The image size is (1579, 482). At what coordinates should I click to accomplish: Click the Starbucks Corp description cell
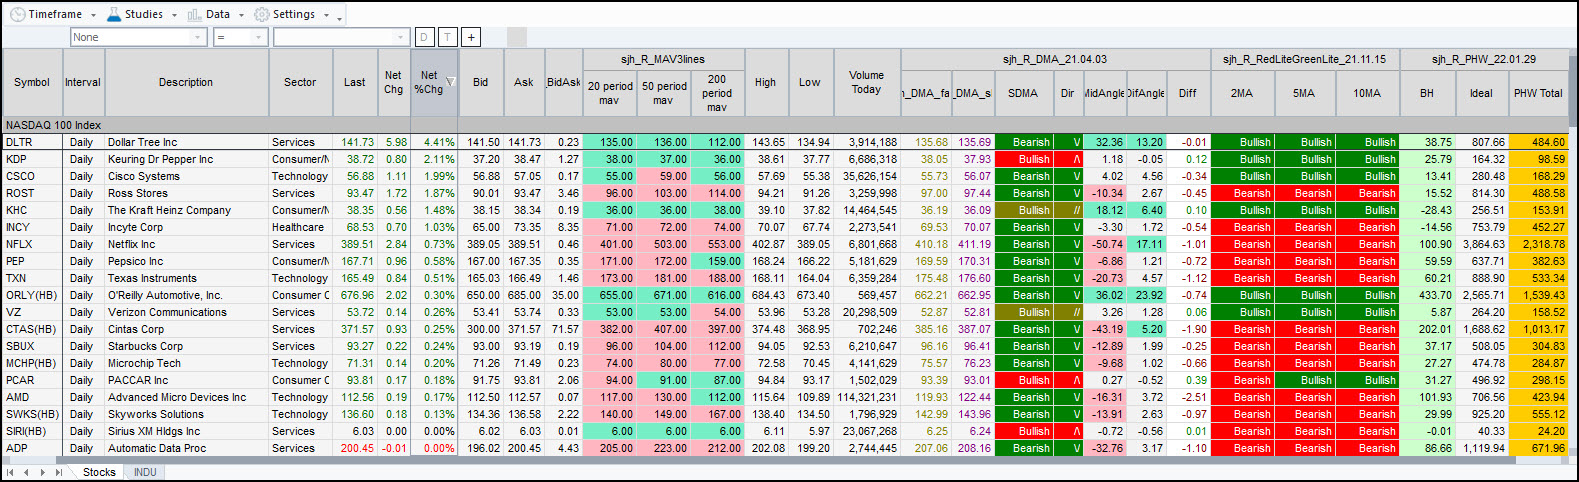(x=186, y=346)
